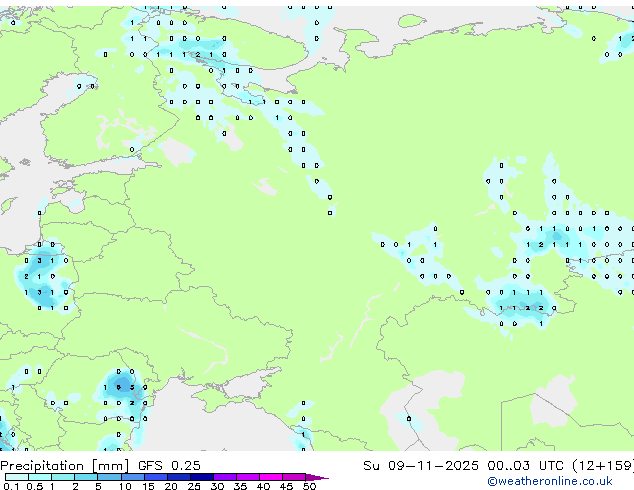Screen dimensions: 634x490
Task: Click the legend value '0.1'
Action: pyautogui.click(x=11, y=486)
